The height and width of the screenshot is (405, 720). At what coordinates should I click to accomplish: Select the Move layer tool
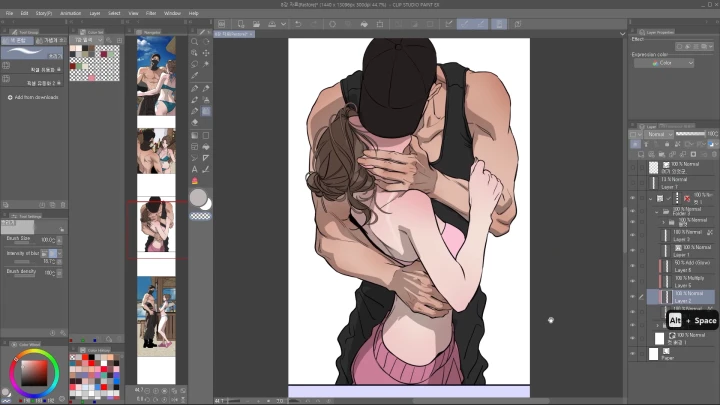click(x=206, y=53)
